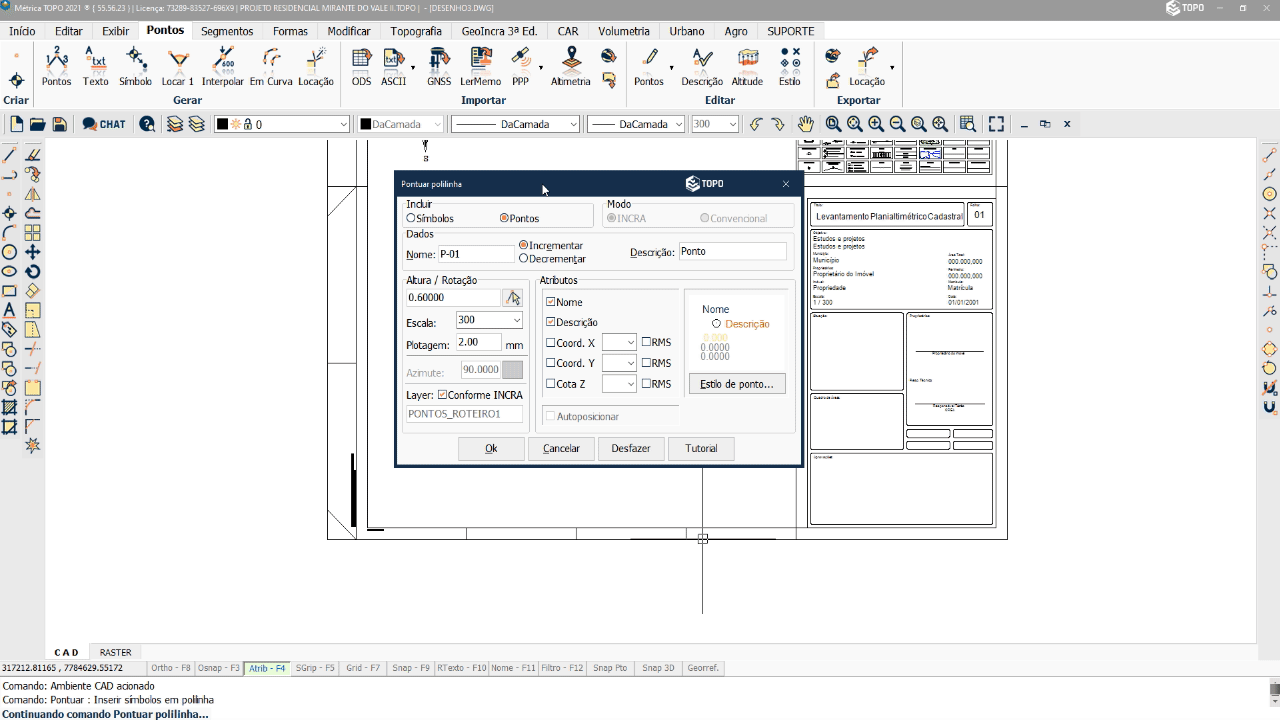
Task: Switch to the Topografia ribbon tab
Action: (415, 31)
